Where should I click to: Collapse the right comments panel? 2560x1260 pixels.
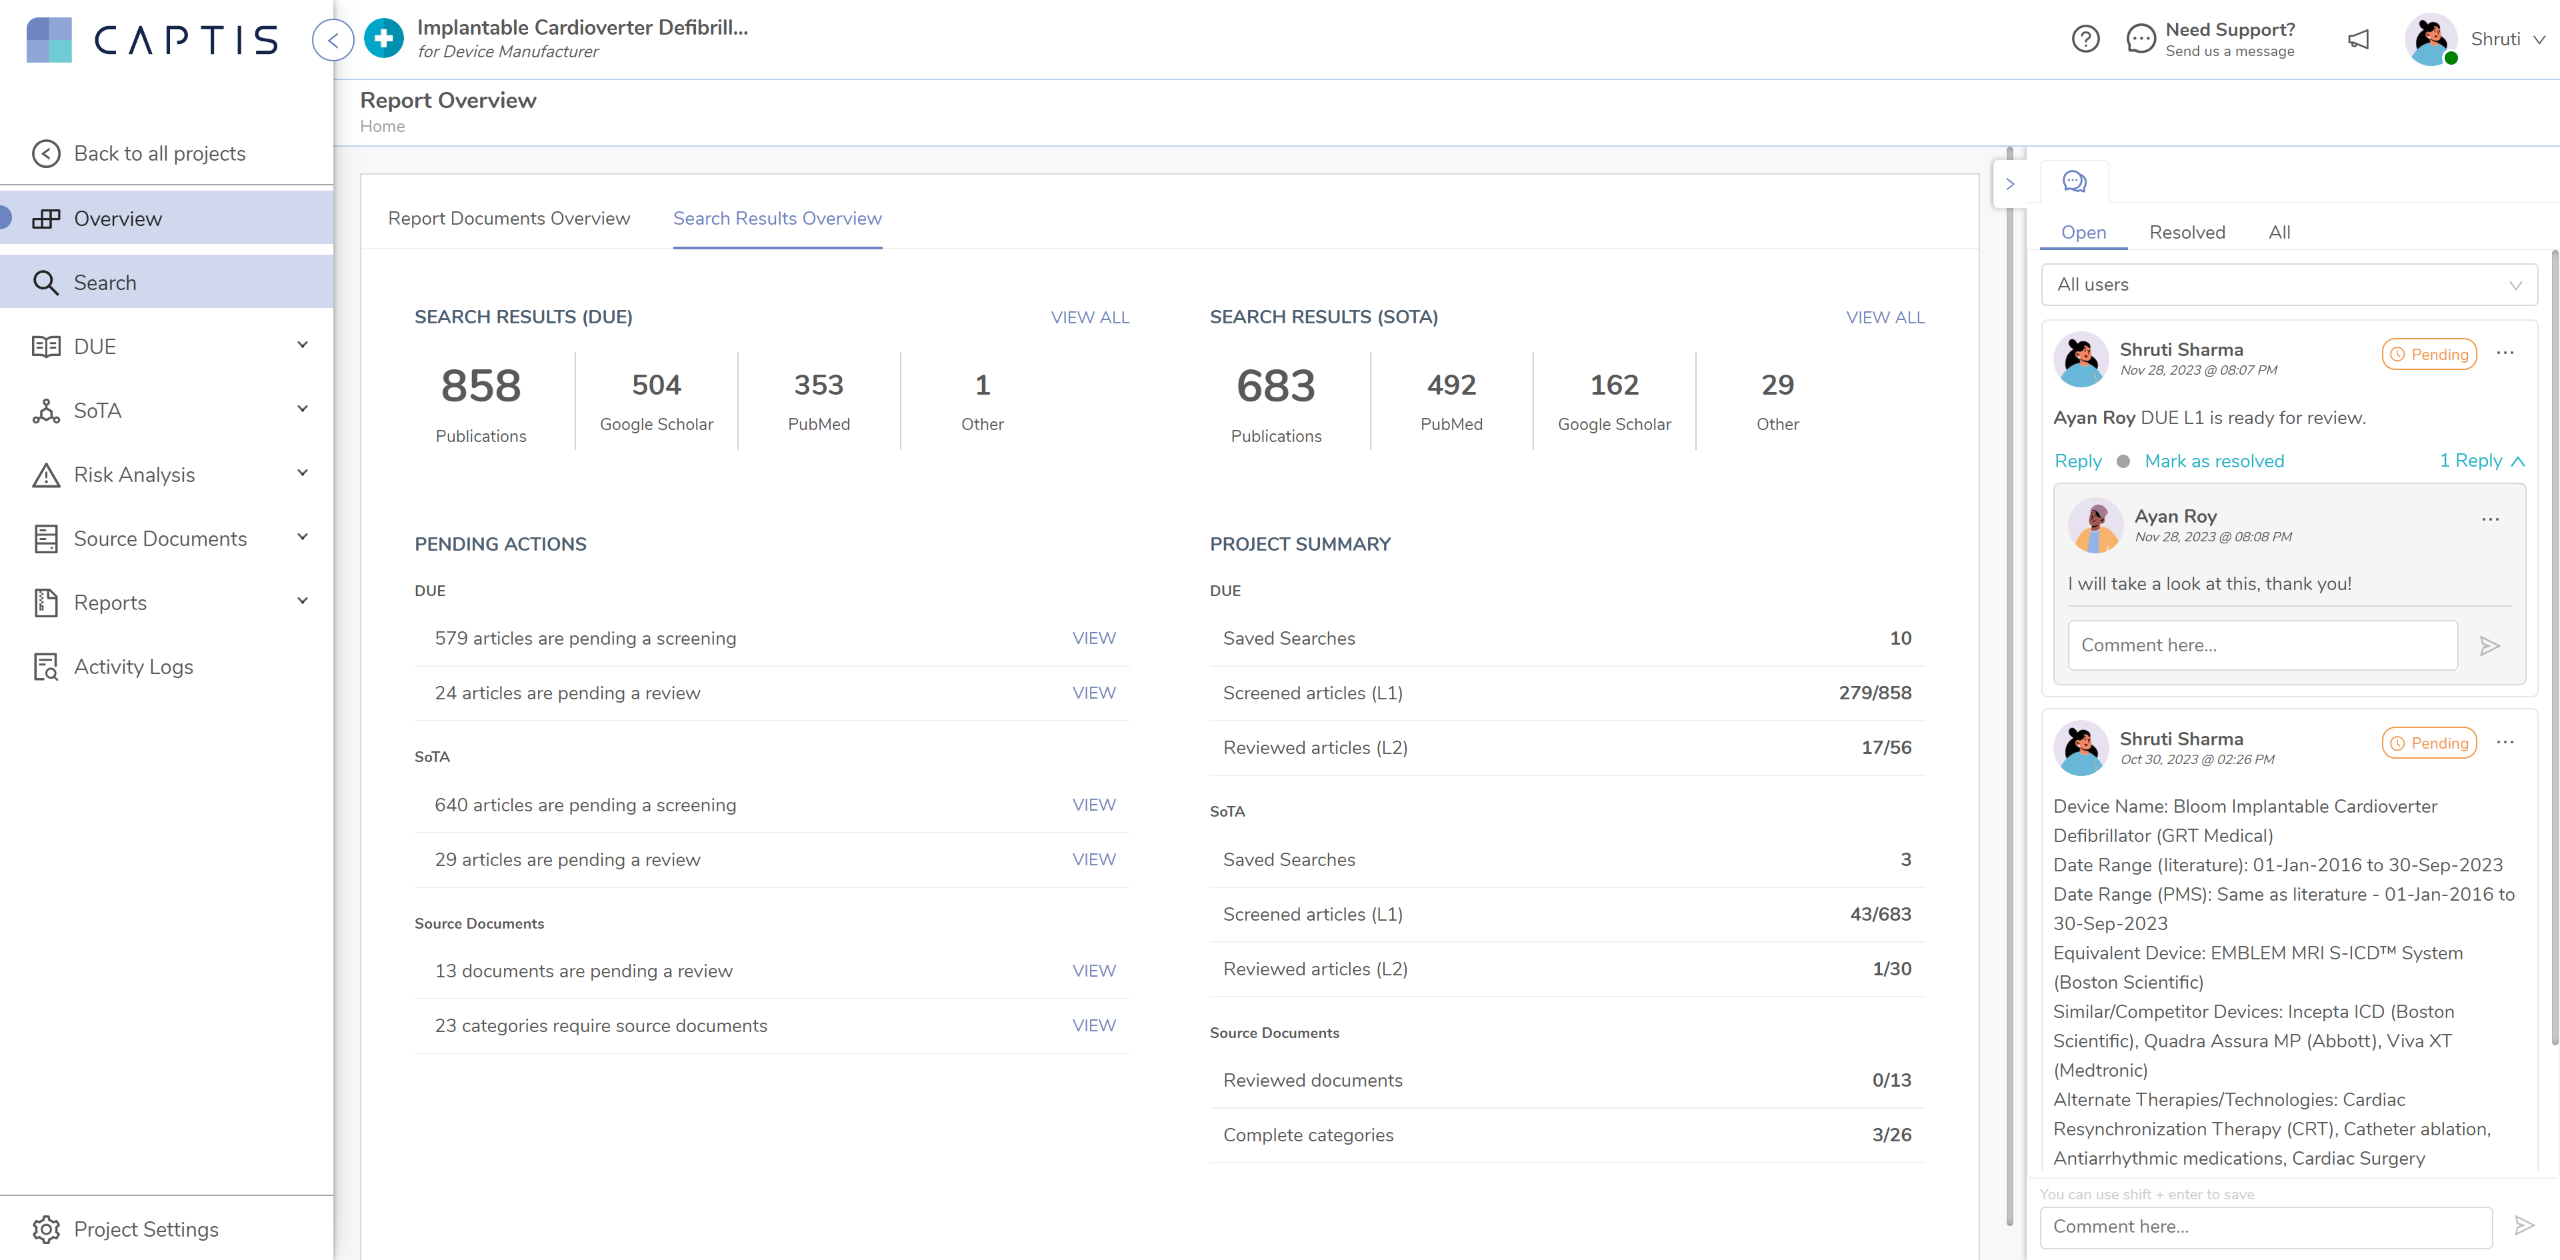click(2010, 184)
